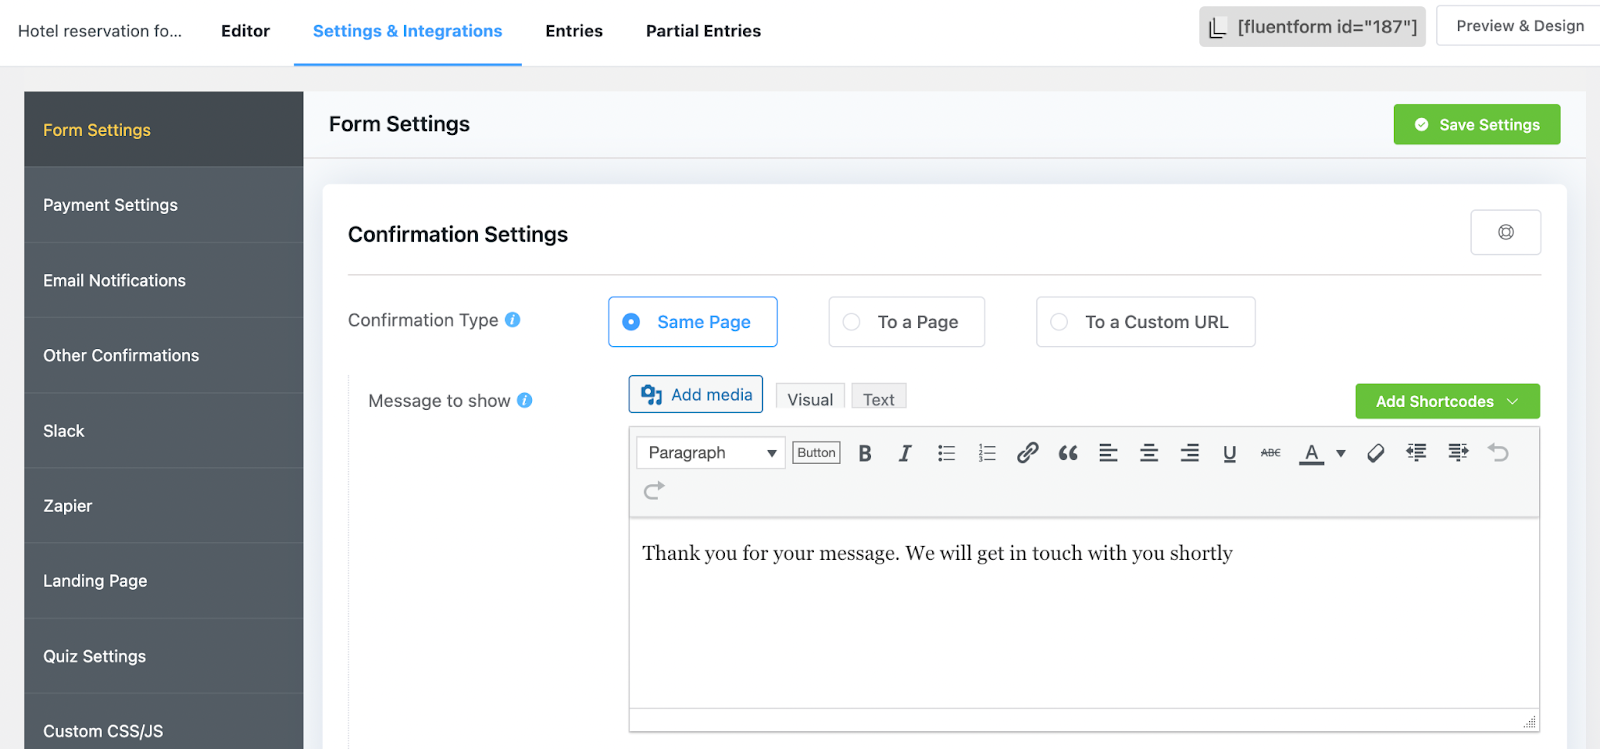
Task: Insert a link in message
Action: point(1027,453)
